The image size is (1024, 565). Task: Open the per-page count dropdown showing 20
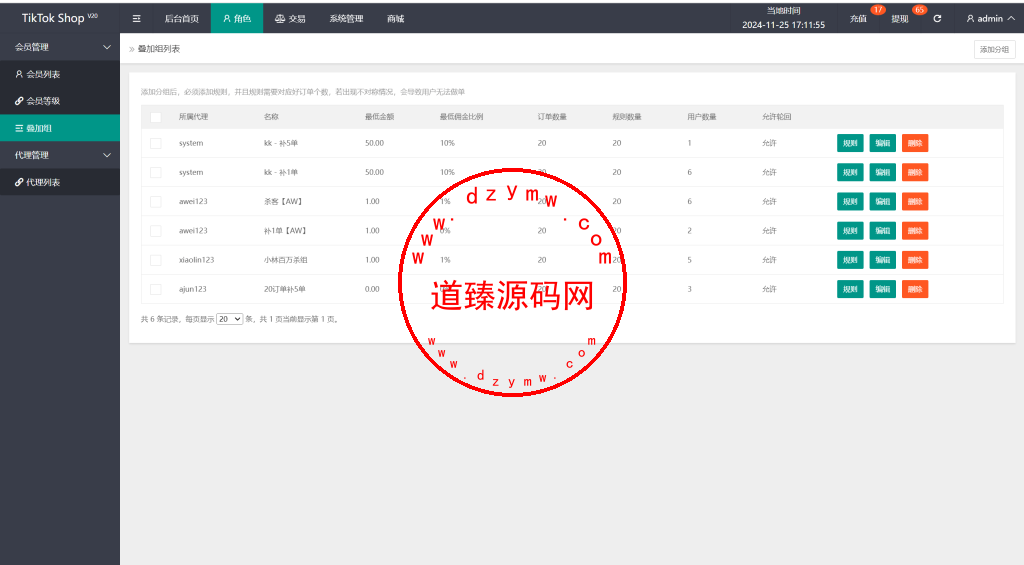[229, 319]
